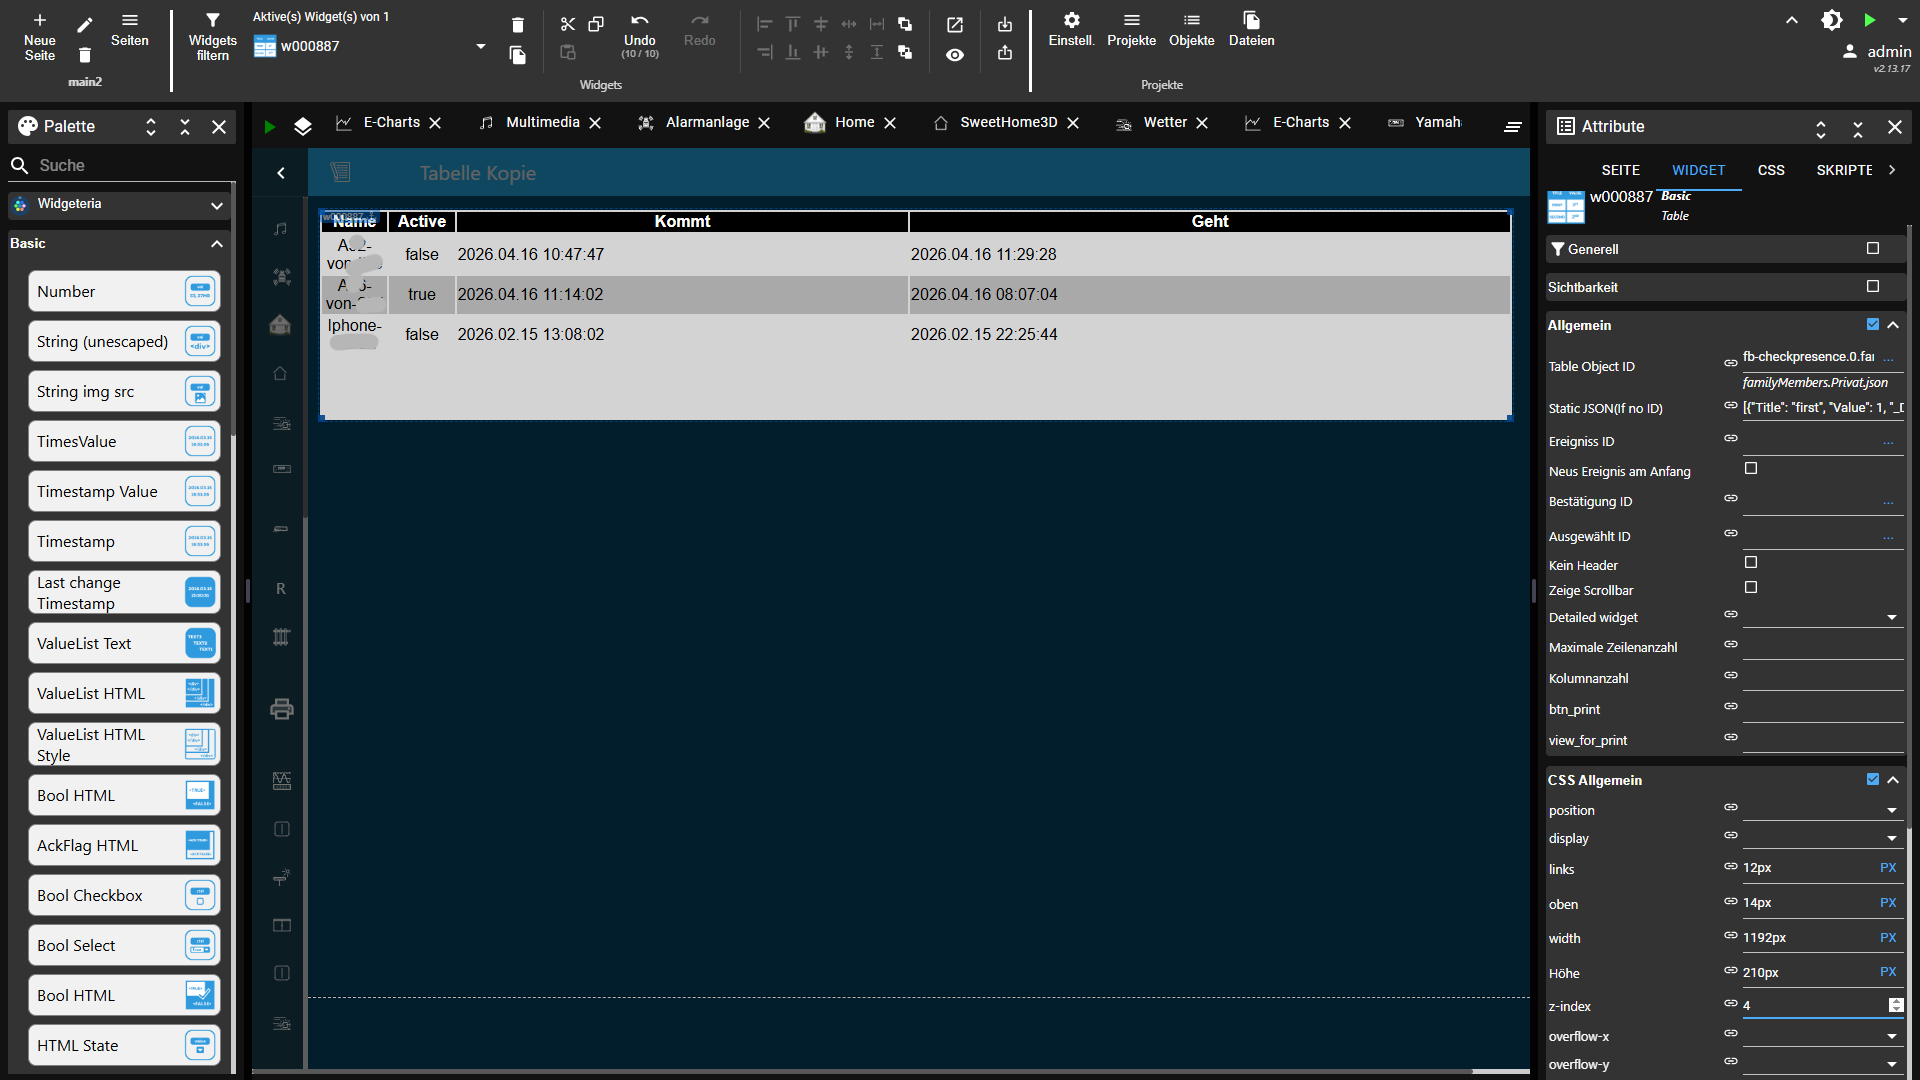Switch to the CSS attribute tab
The image size is (1920, 1080).
coord(1771,170)
